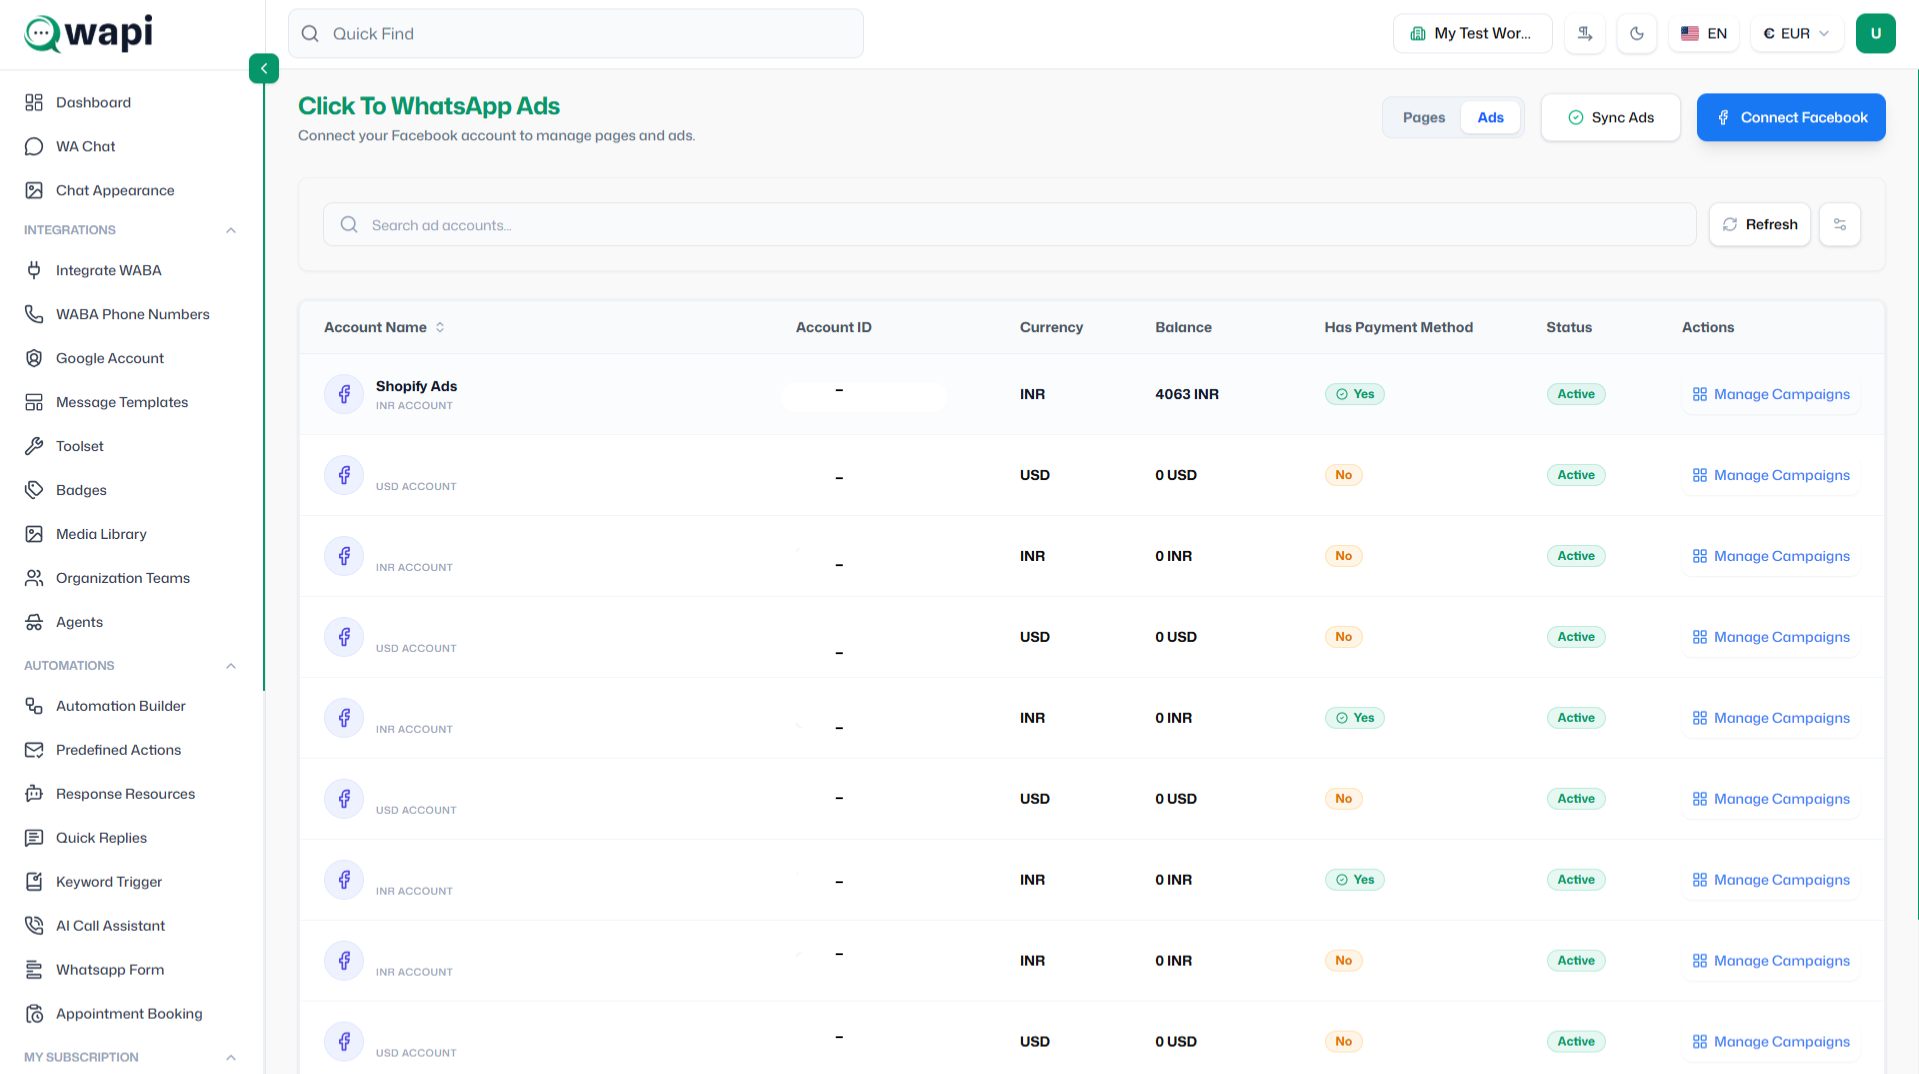Collapse the sidebar with the green chevron button

click(264, 68)
